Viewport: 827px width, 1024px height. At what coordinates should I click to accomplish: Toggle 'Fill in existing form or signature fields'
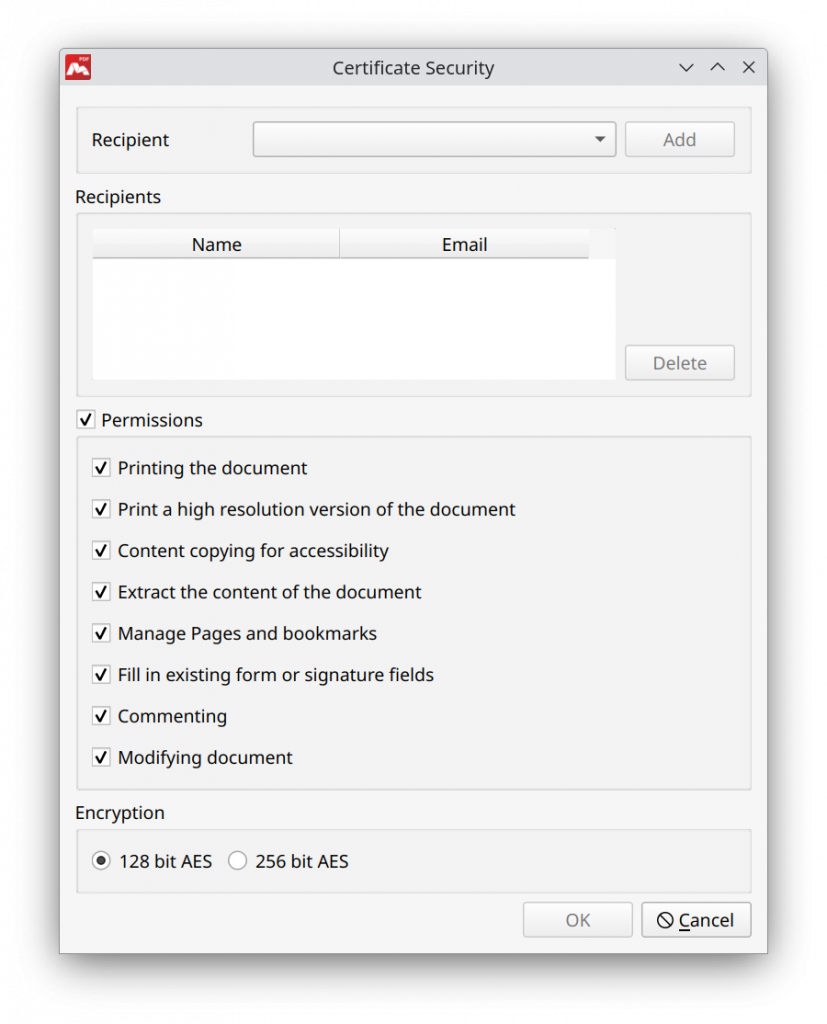pos(101,674)
